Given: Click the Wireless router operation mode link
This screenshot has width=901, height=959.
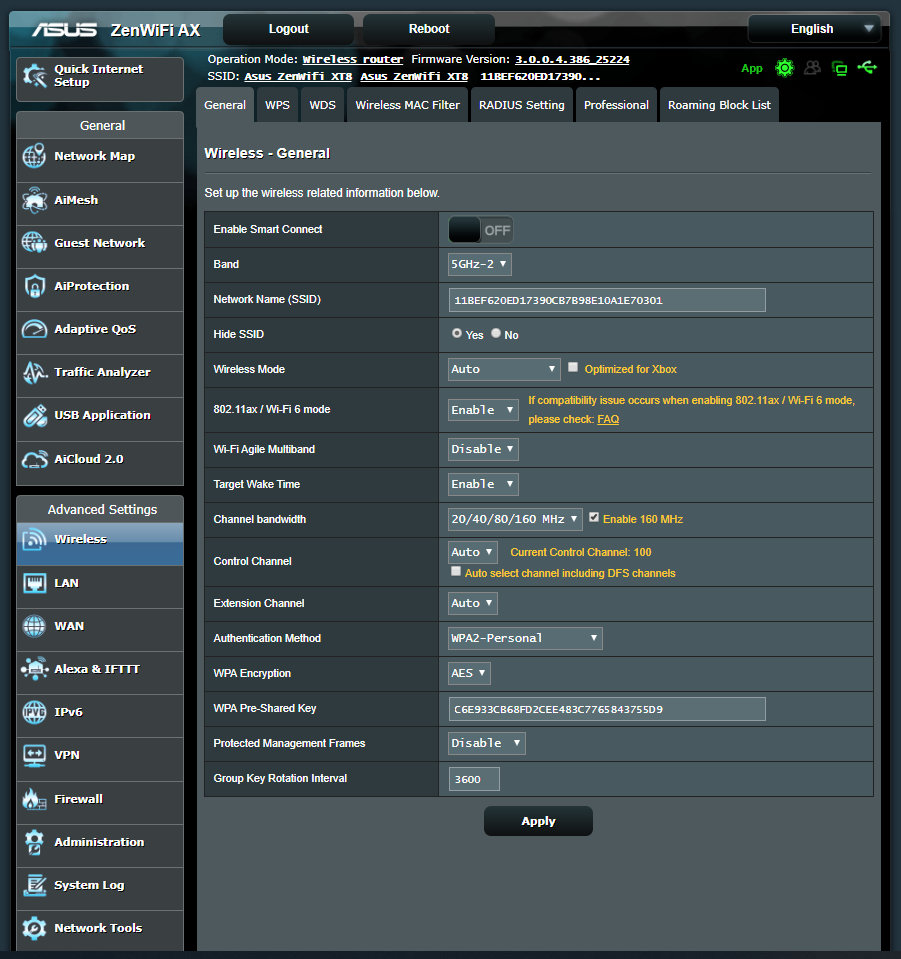Looking at the screenshot, I should coord(353,59).
